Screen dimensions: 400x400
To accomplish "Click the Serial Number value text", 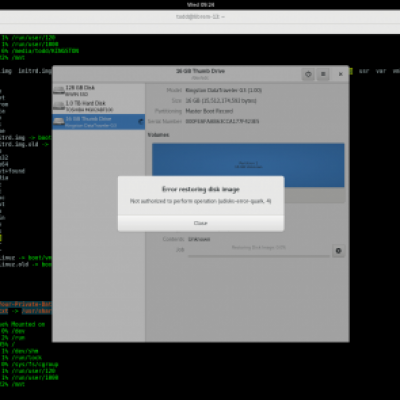I will [x=222, y=121].
